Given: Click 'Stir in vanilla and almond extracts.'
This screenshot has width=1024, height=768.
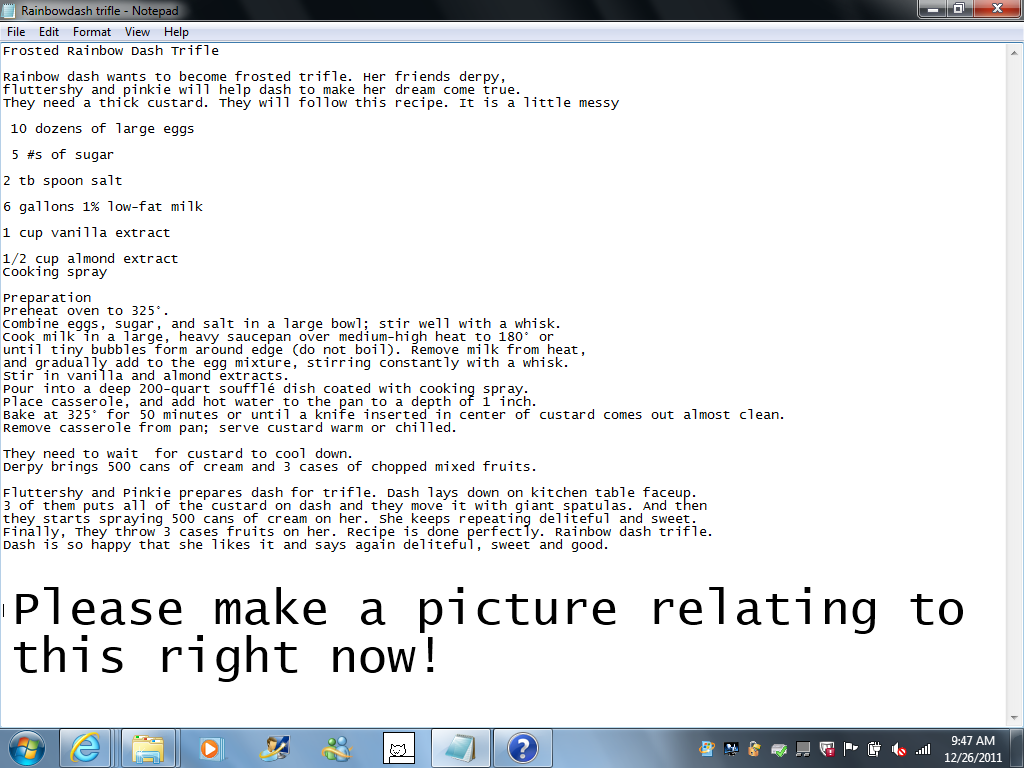Looking at the screenshot, I should [x=146, y=376].
